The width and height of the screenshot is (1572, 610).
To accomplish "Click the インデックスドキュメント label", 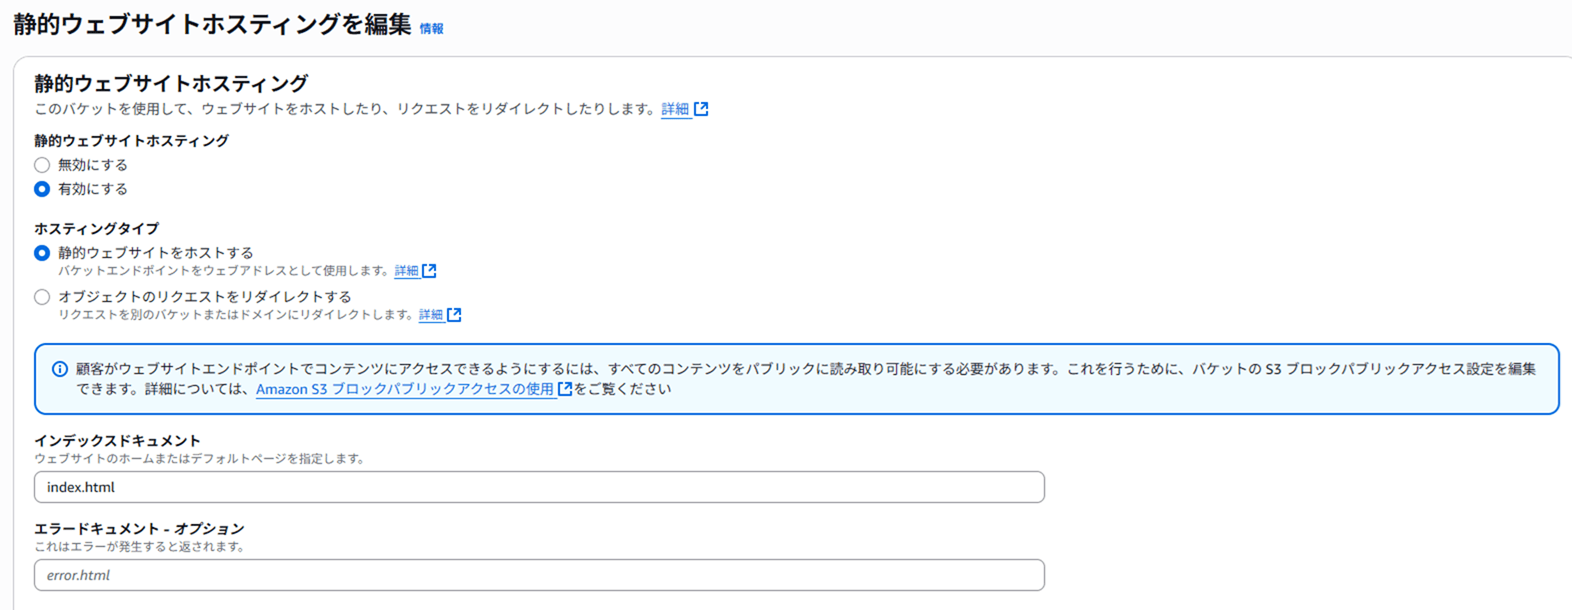I will [117, 441].
